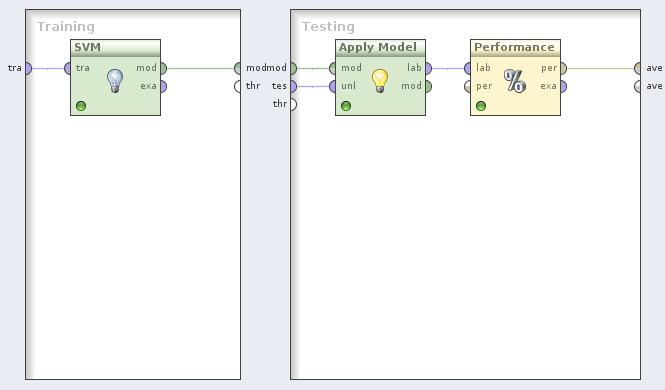Image resolution: width=665 pixels, height=390 pixels.
Task: Select the Apply Model operator title
Action: pos(377,47)
